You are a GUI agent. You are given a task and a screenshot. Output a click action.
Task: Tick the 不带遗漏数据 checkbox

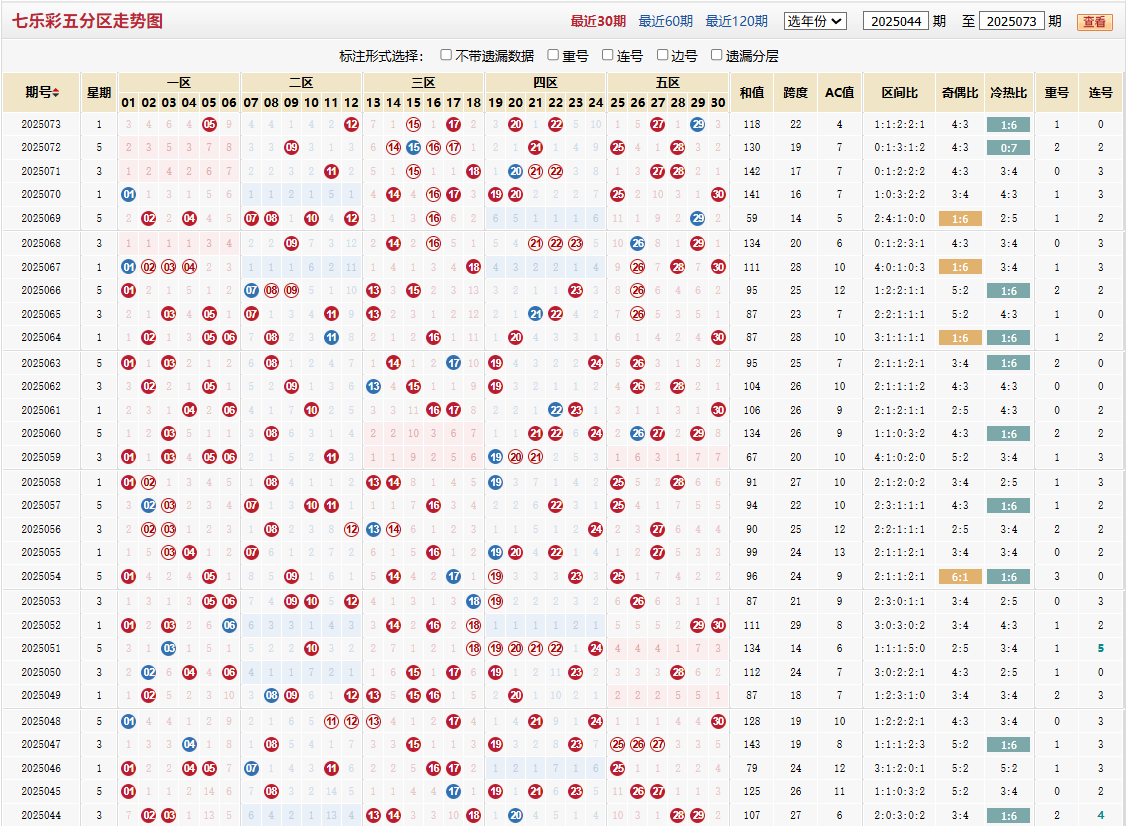click(x=446, y=55)
